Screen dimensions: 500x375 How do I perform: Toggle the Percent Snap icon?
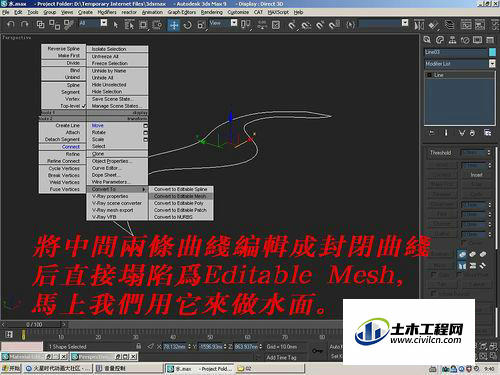point(320,25)
